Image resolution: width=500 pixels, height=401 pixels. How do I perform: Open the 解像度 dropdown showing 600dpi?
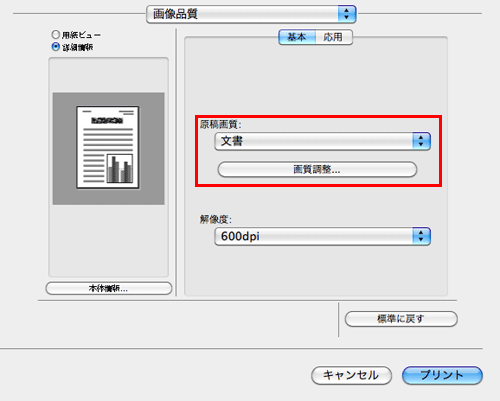tap(322, 236)
